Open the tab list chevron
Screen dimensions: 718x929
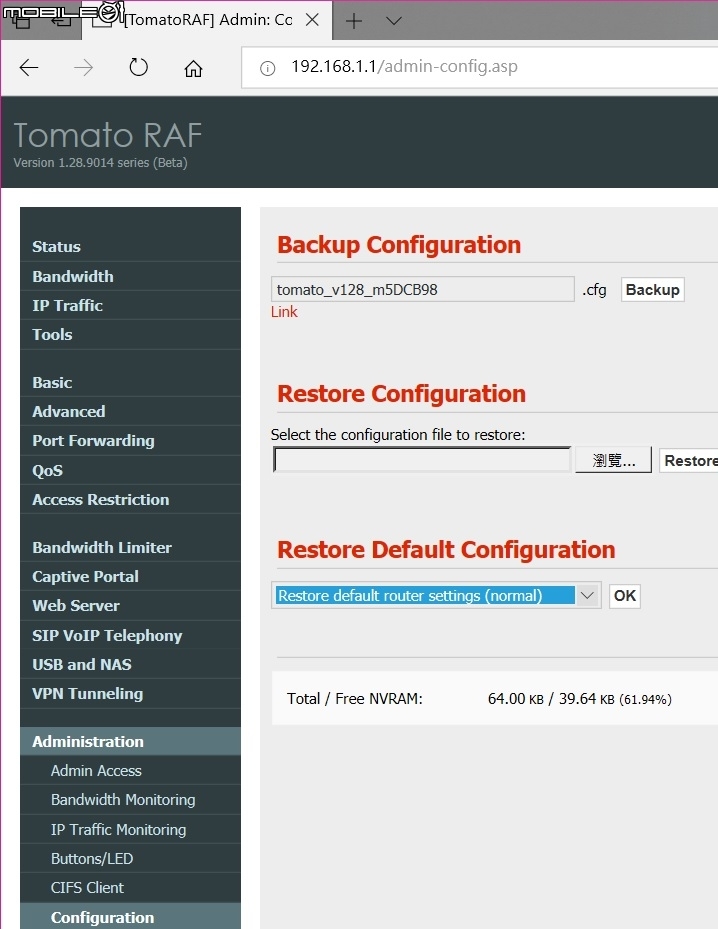(x=394, y=21)
